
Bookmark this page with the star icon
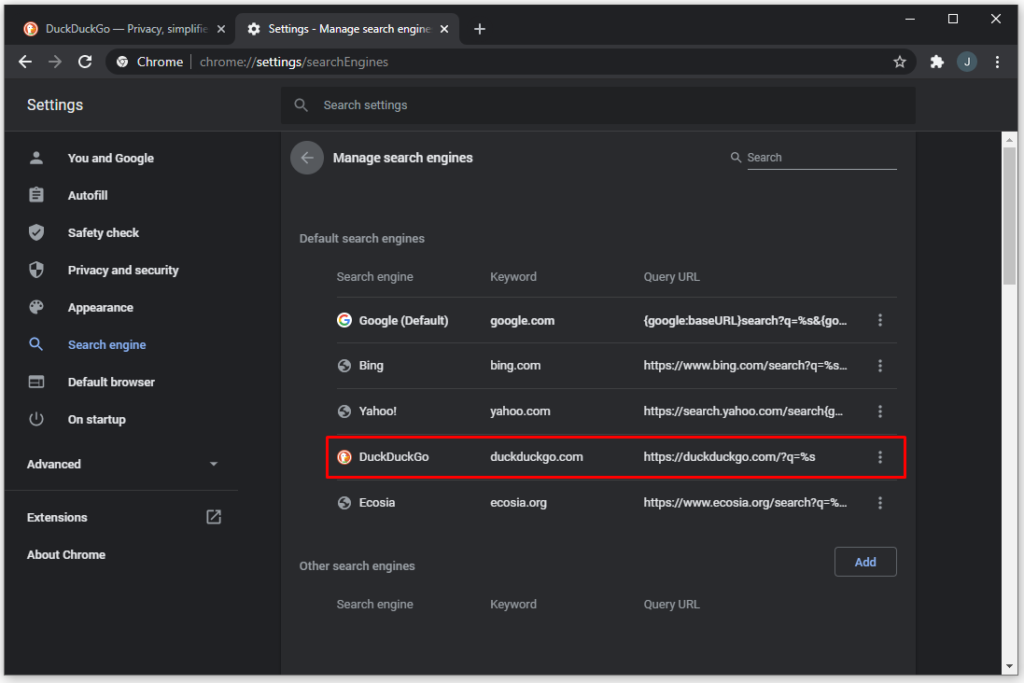pos(899,61)
